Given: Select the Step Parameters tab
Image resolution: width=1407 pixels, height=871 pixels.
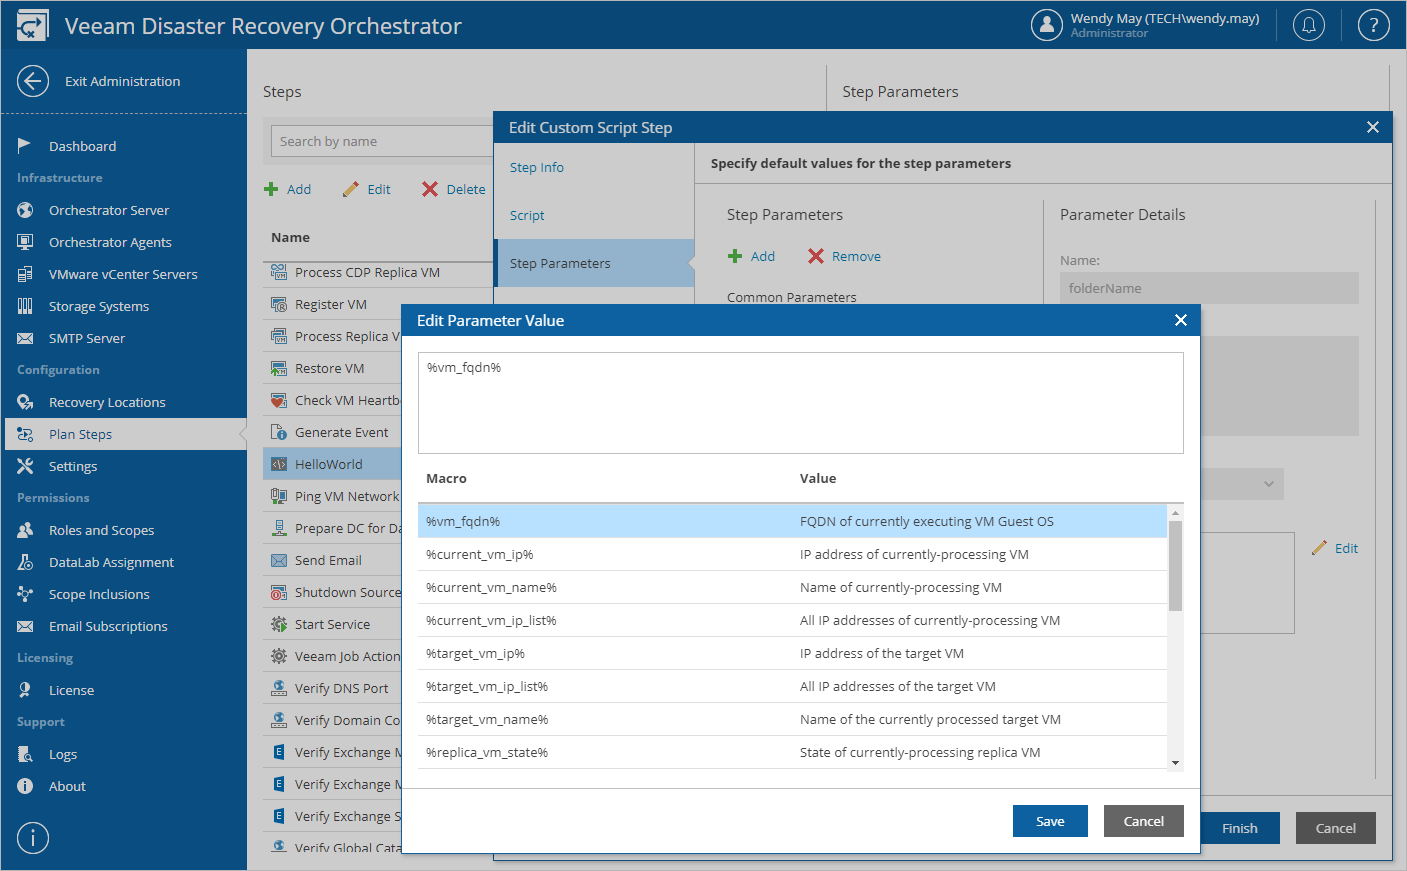Looking at the screenshot, I should click(x=594, y=263).
